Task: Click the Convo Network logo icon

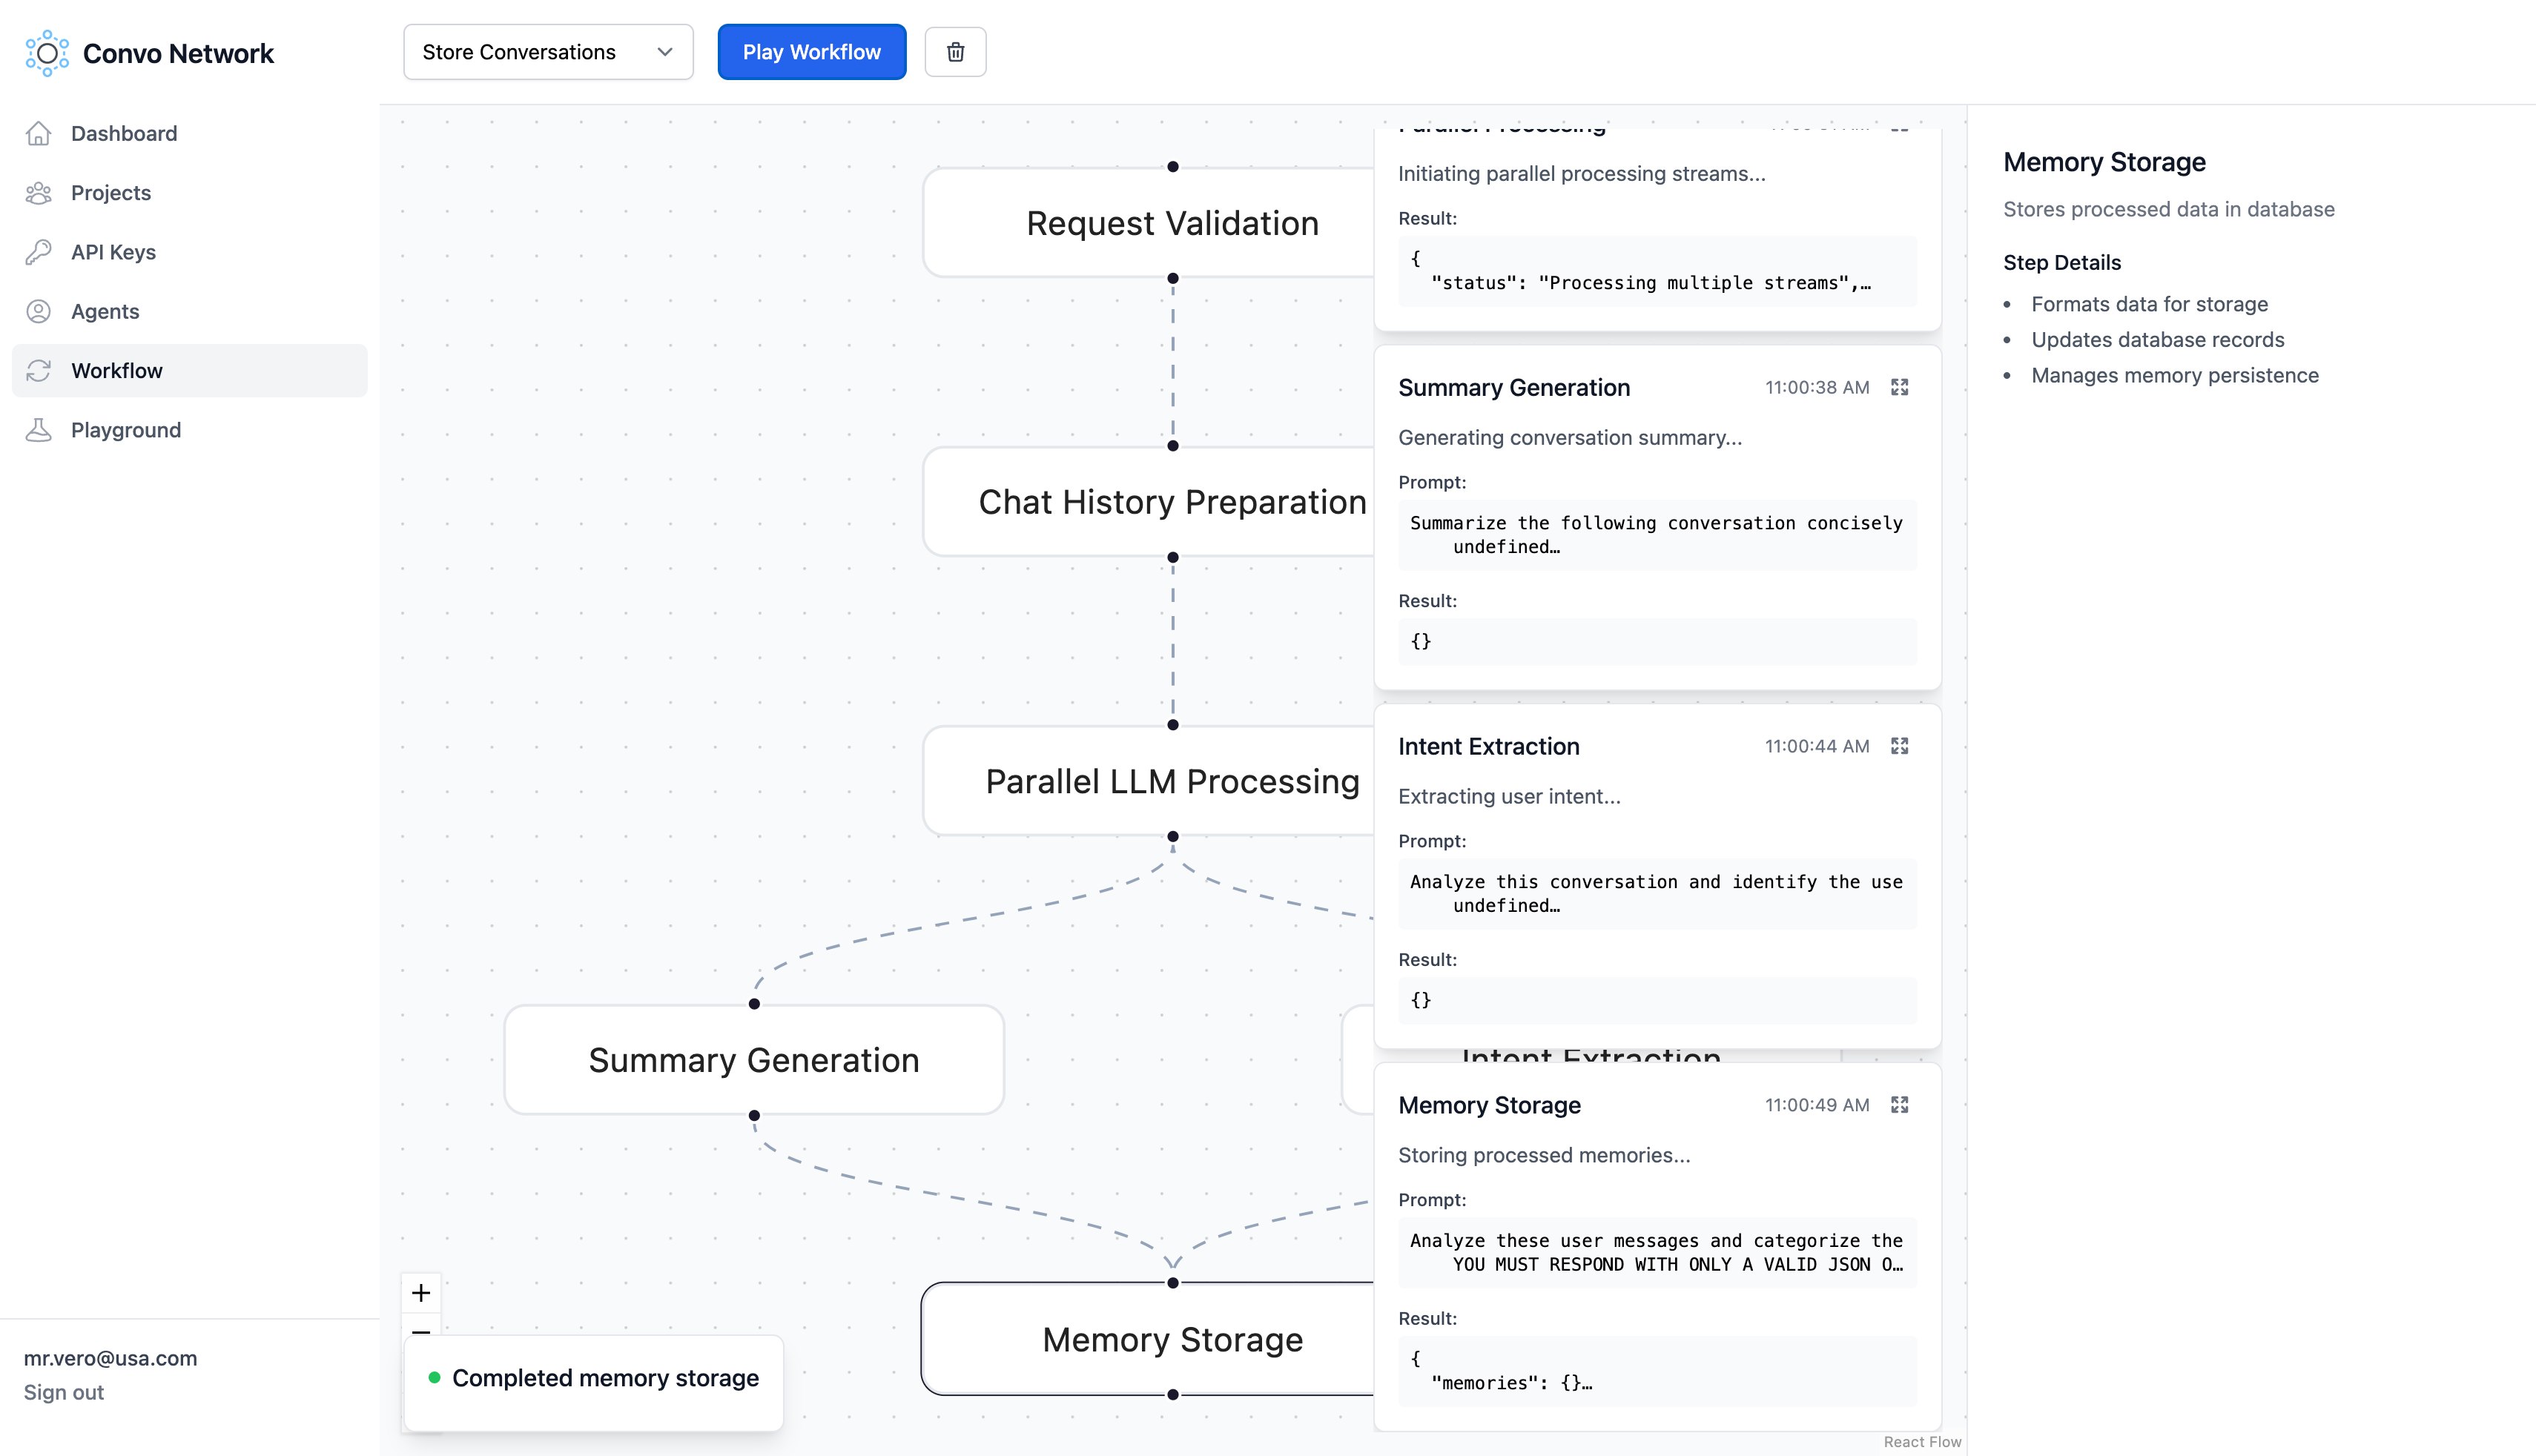Action: 46,53
